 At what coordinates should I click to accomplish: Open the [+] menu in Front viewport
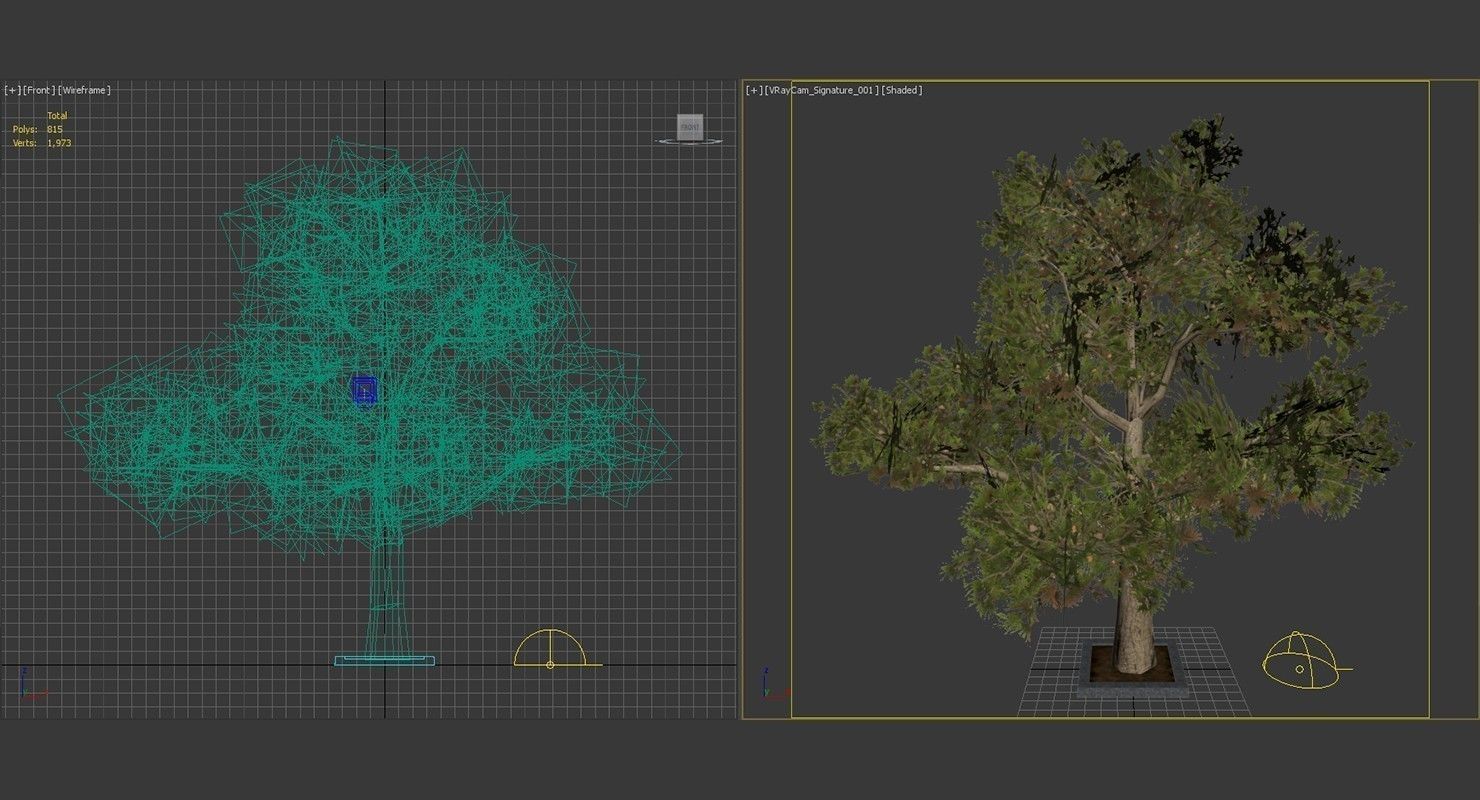[12, 90]
